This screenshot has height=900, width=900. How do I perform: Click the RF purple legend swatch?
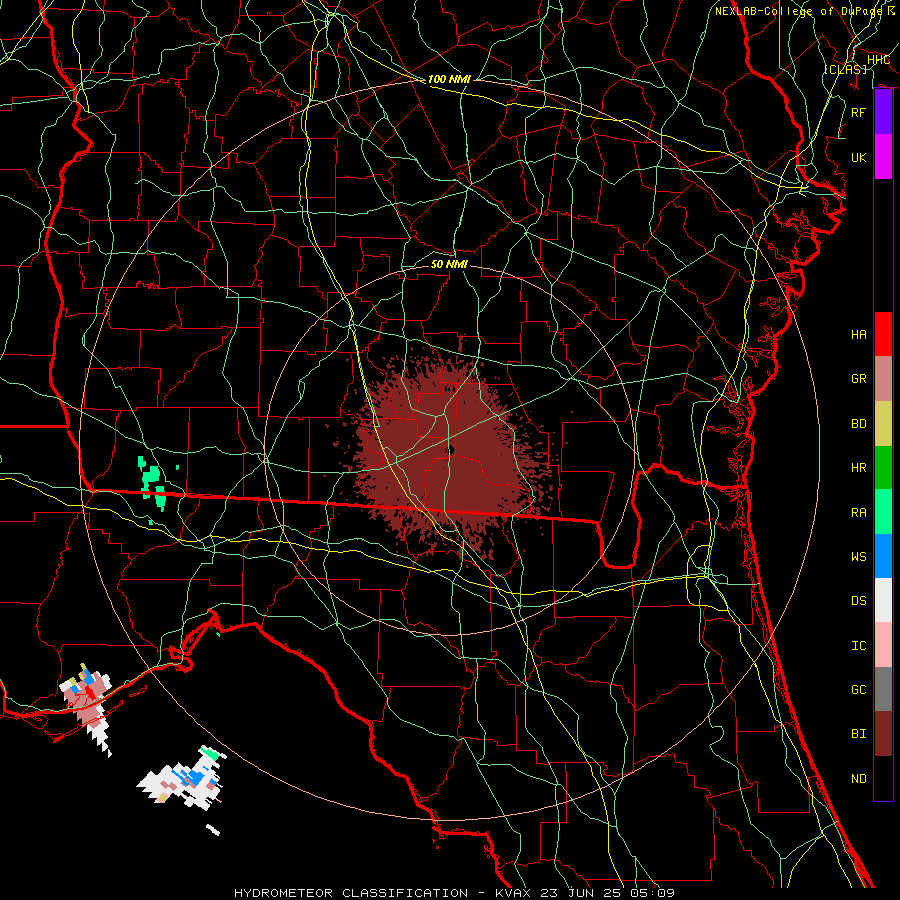pyautogui.click(x=883, y=112)
